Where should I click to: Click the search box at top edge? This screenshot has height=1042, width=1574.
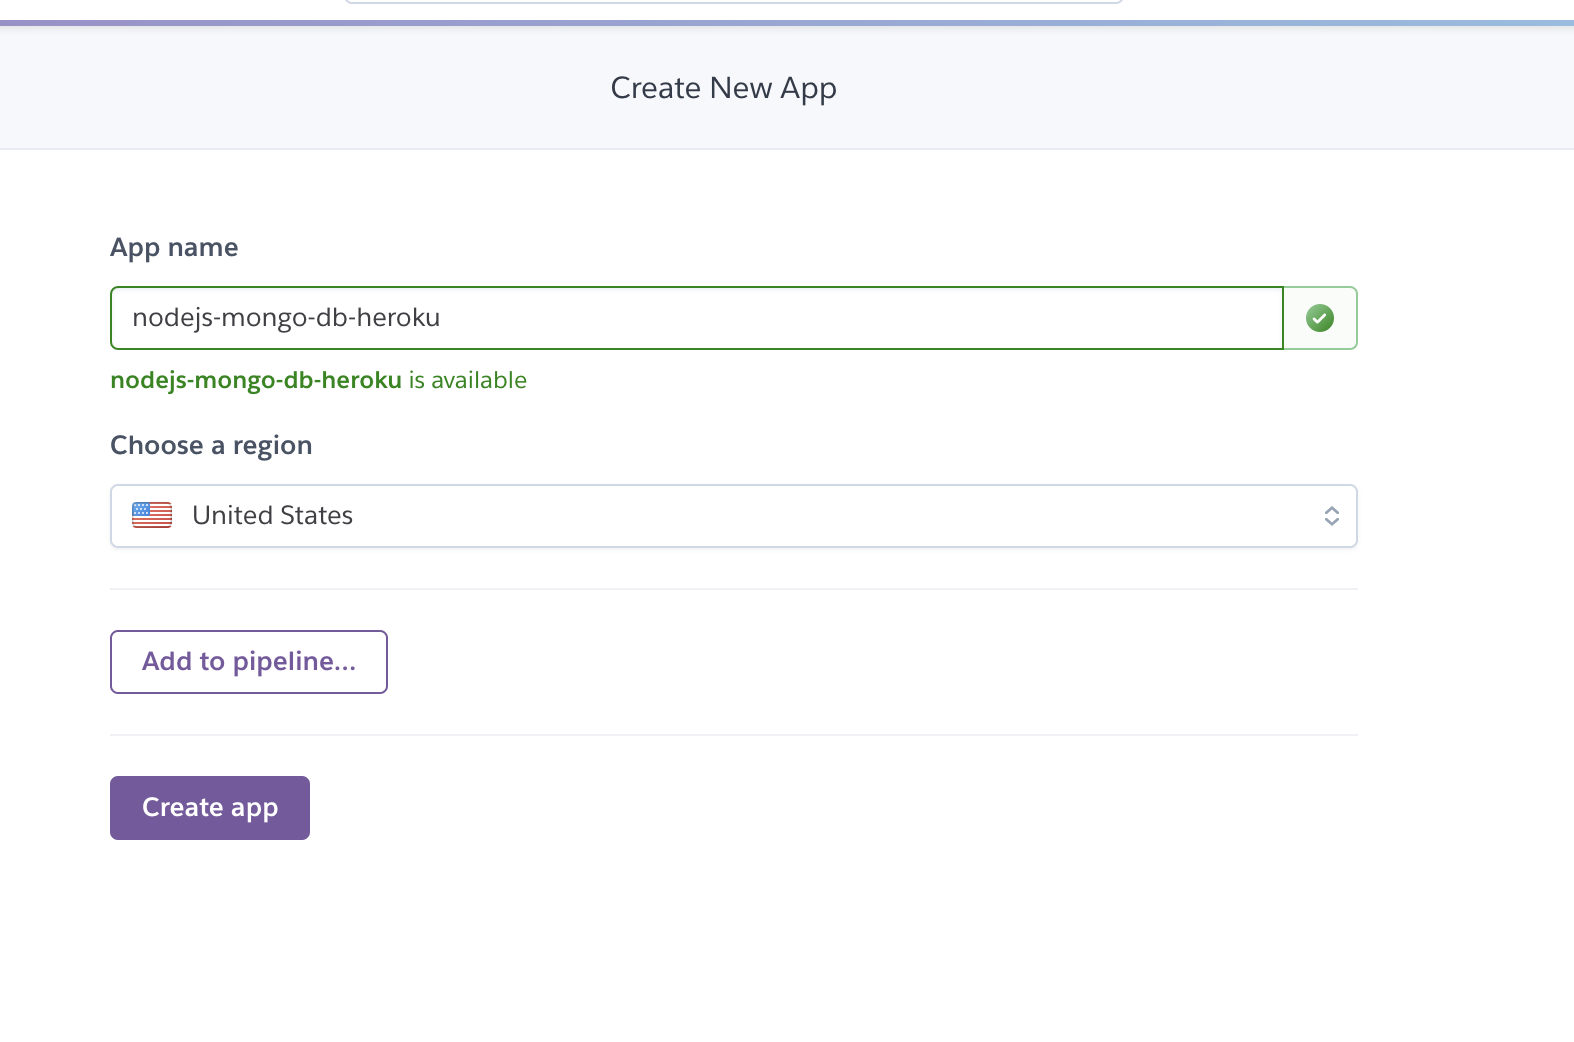pyautogui.click(x=733, y=2)
